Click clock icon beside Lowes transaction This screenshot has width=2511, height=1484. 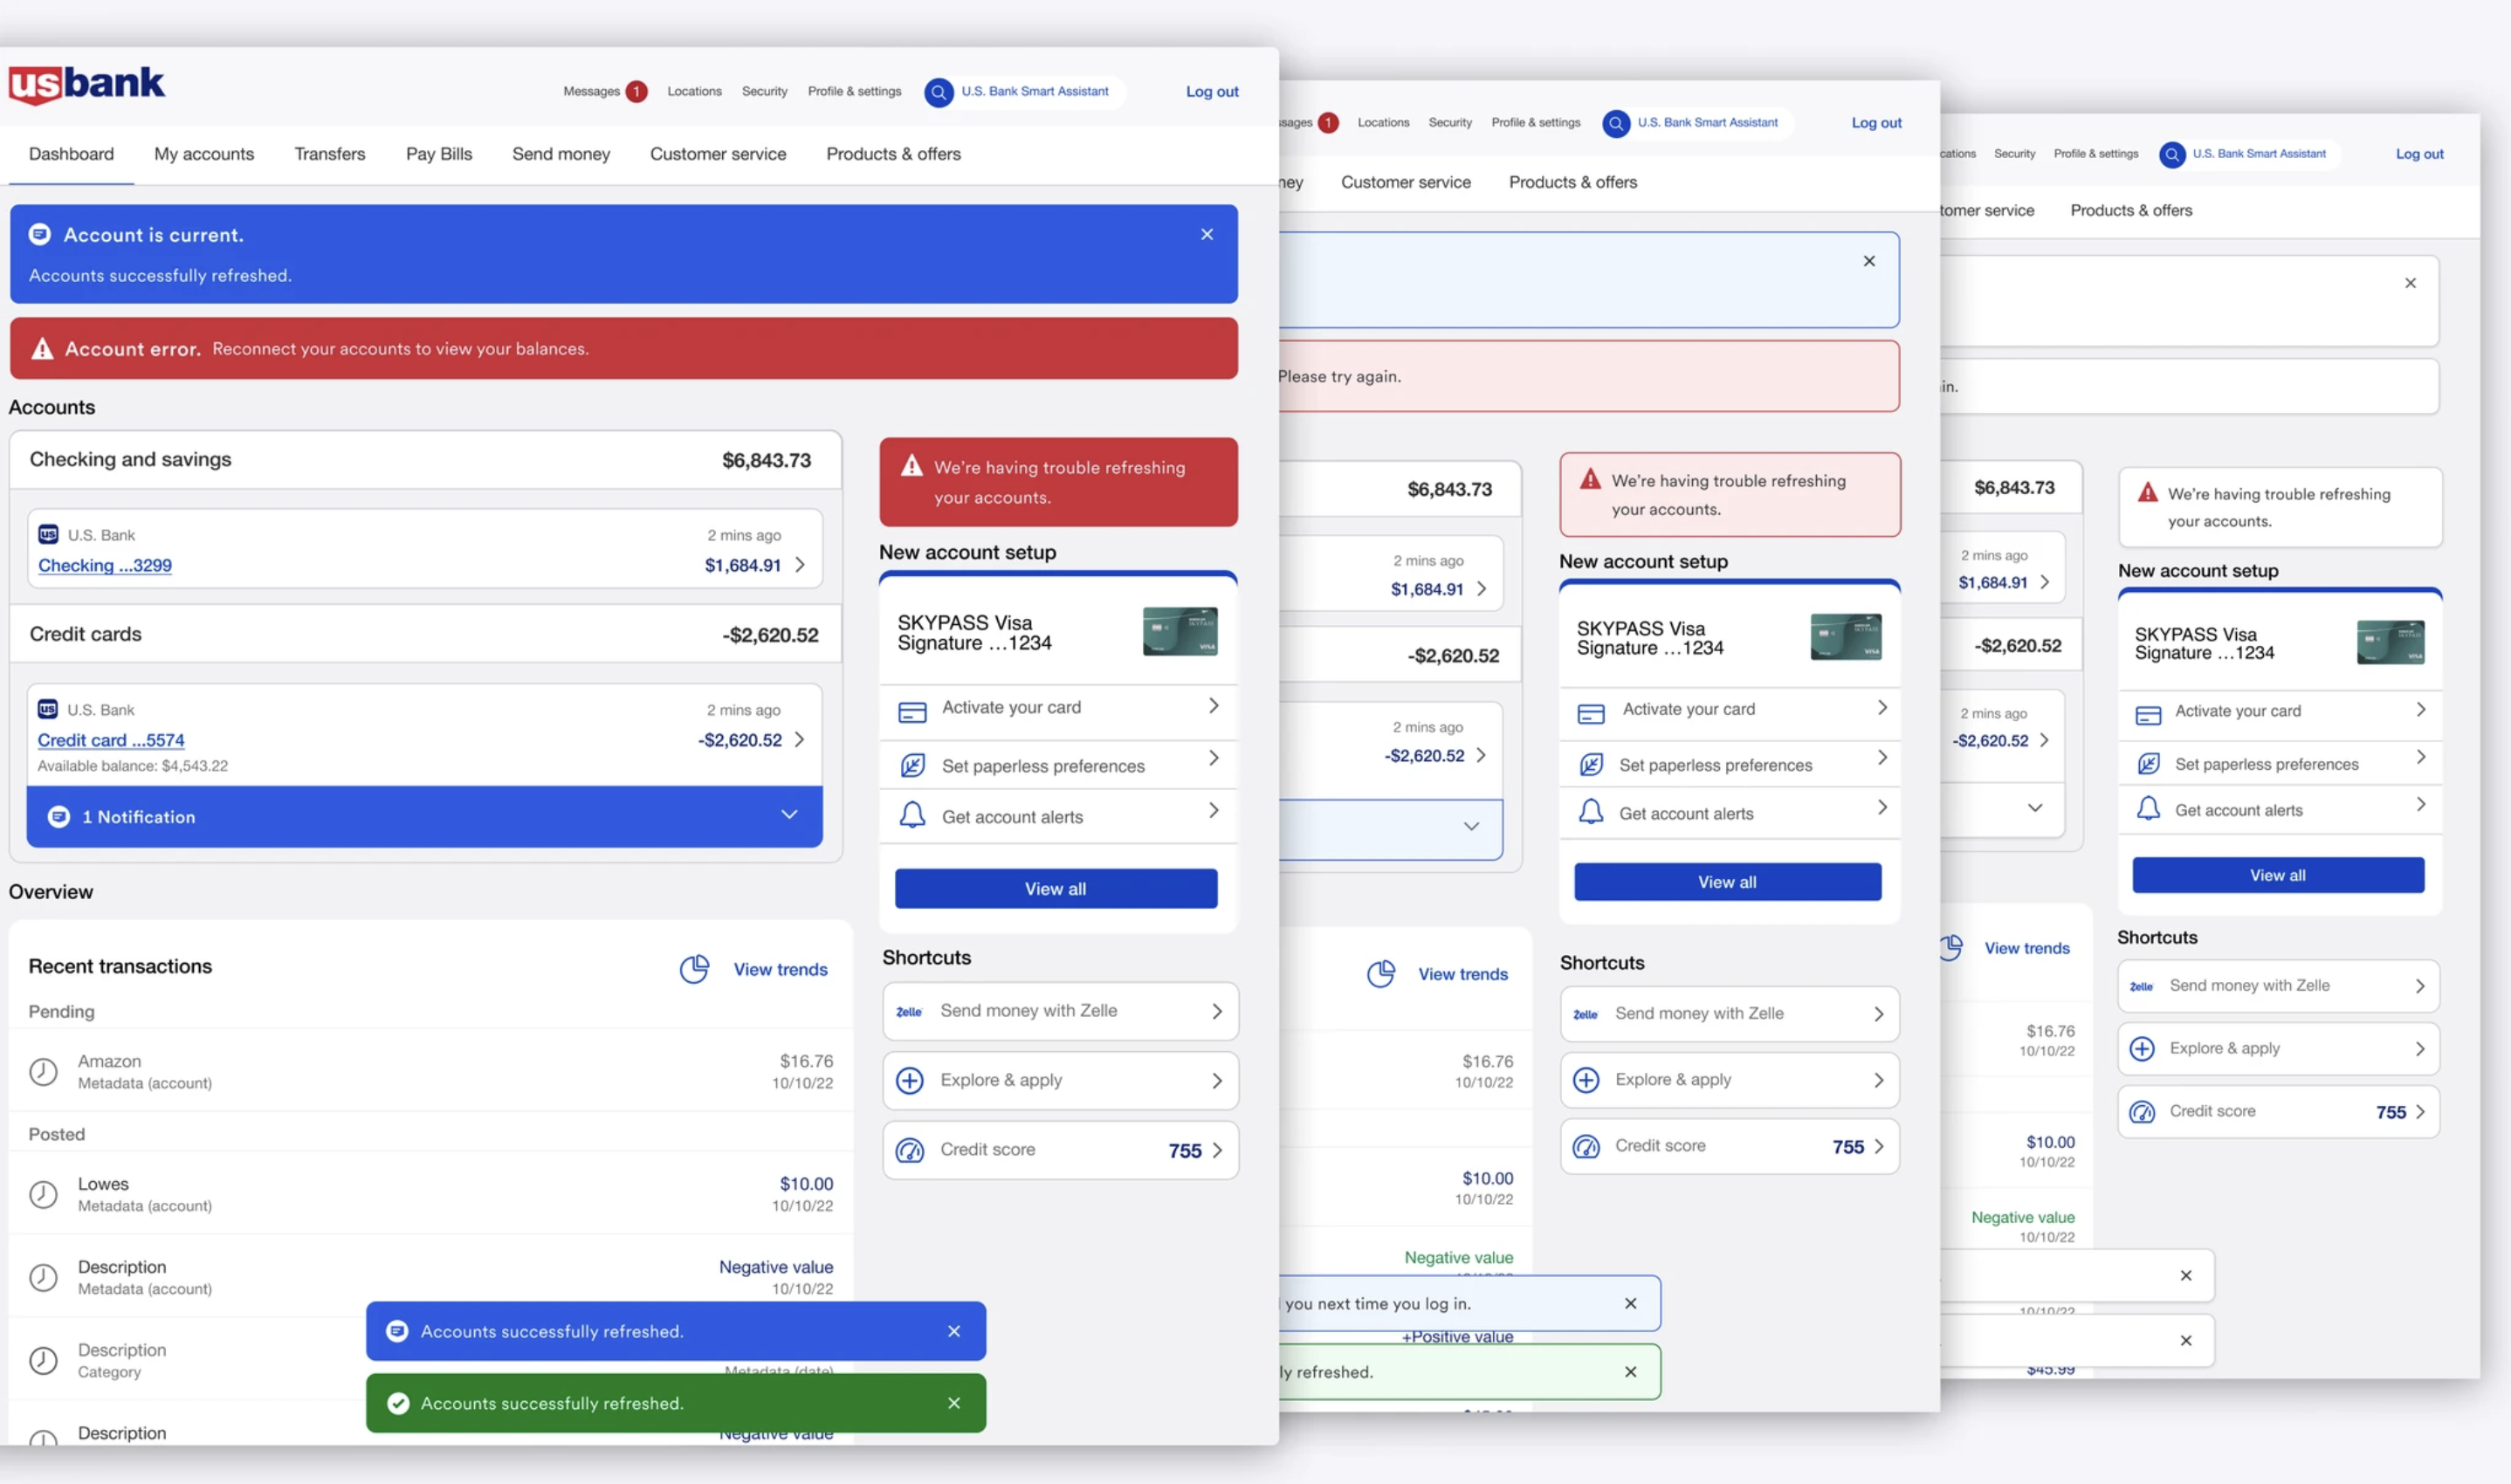click(x=43, y=1194)
